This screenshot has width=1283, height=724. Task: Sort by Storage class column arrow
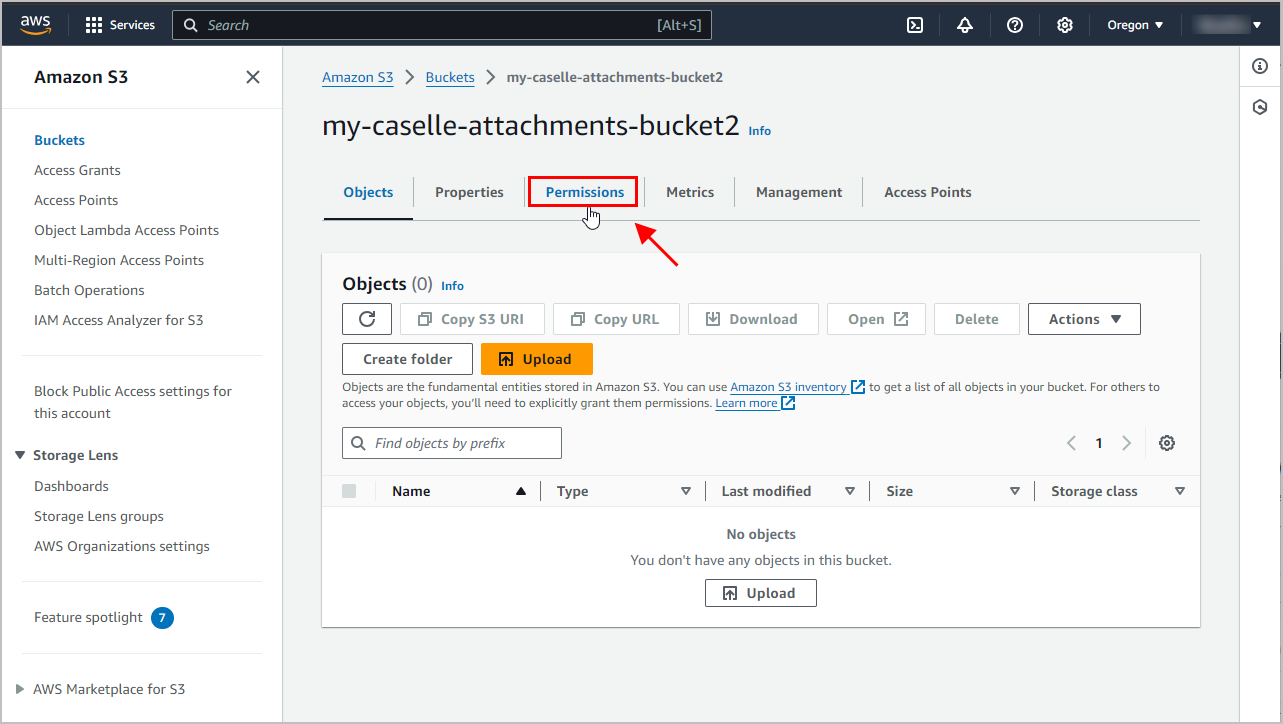1180,491
